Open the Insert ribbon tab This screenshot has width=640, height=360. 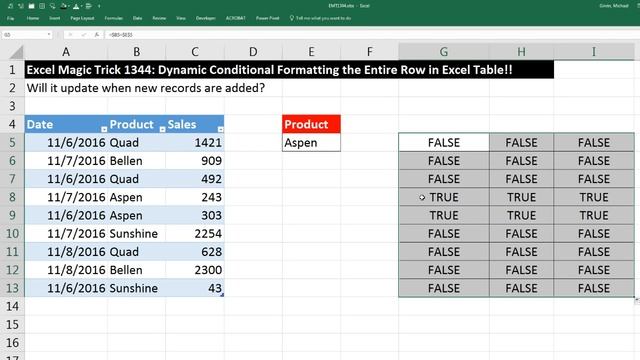click(54, 18)
